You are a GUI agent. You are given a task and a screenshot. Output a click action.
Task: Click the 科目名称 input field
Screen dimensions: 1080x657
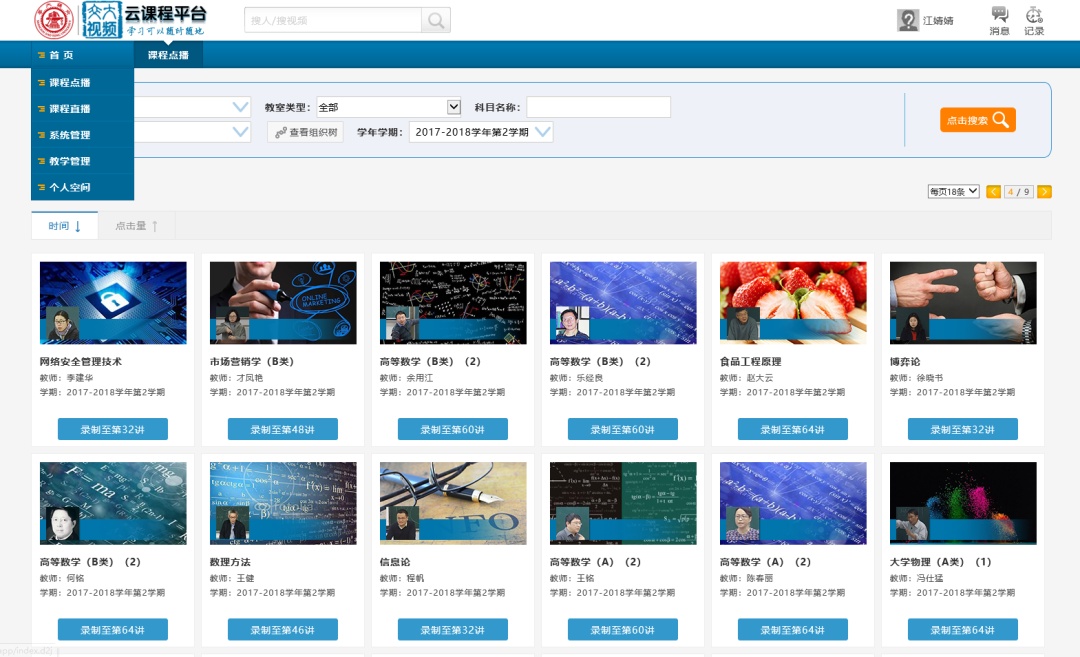click(598, 107)
